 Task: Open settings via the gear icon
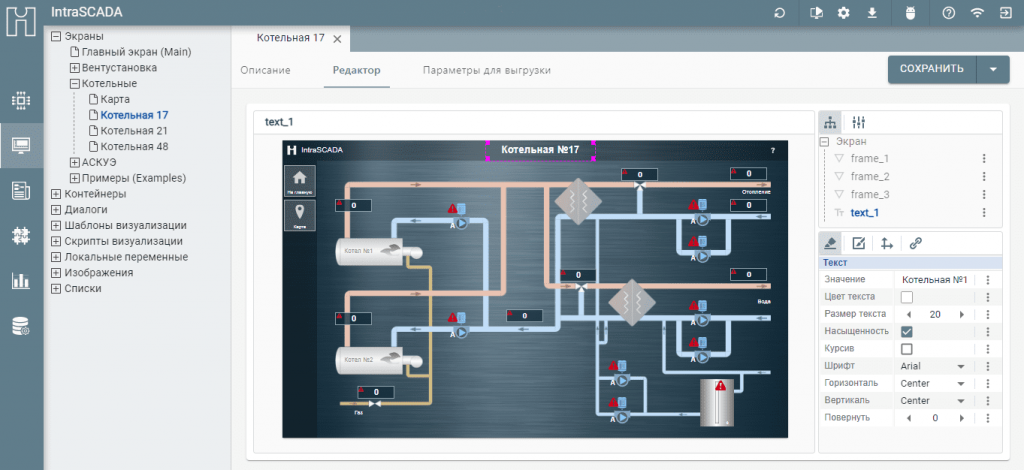coord(844,13)
